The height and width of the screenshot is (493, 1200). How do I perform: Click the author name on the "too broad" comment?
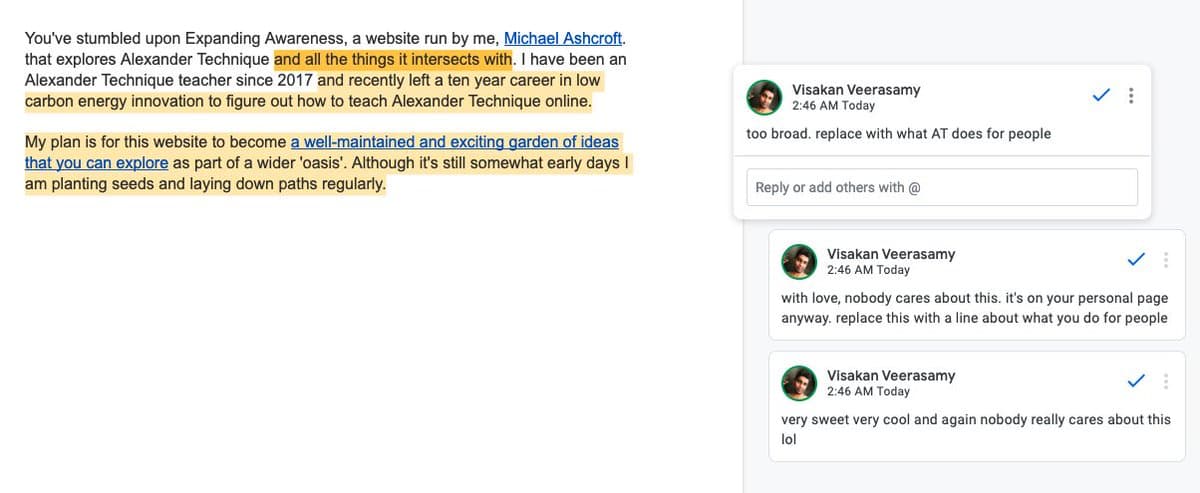[856, 89]
